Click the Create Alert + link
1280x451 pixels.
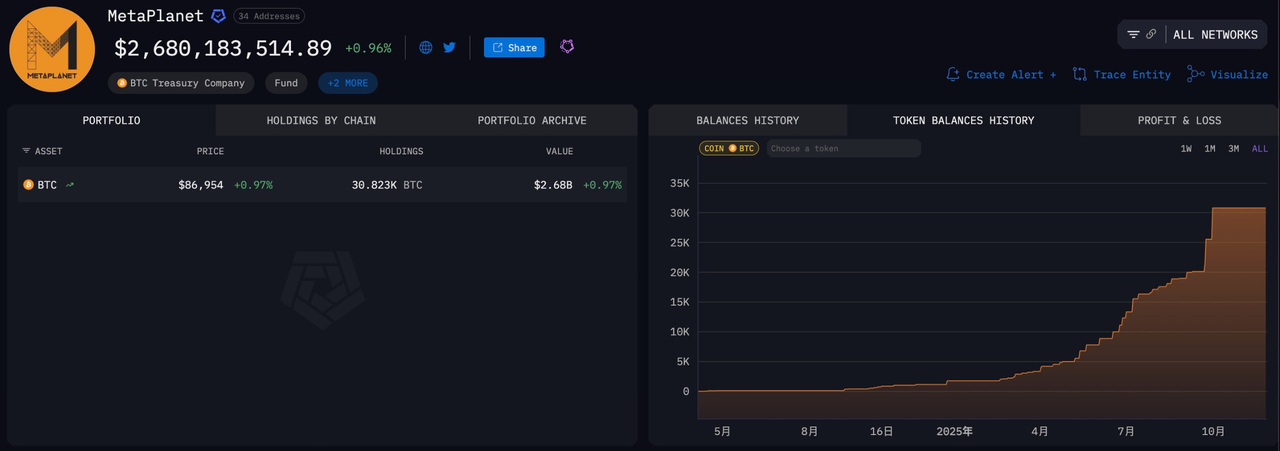tap(1002, 74)
